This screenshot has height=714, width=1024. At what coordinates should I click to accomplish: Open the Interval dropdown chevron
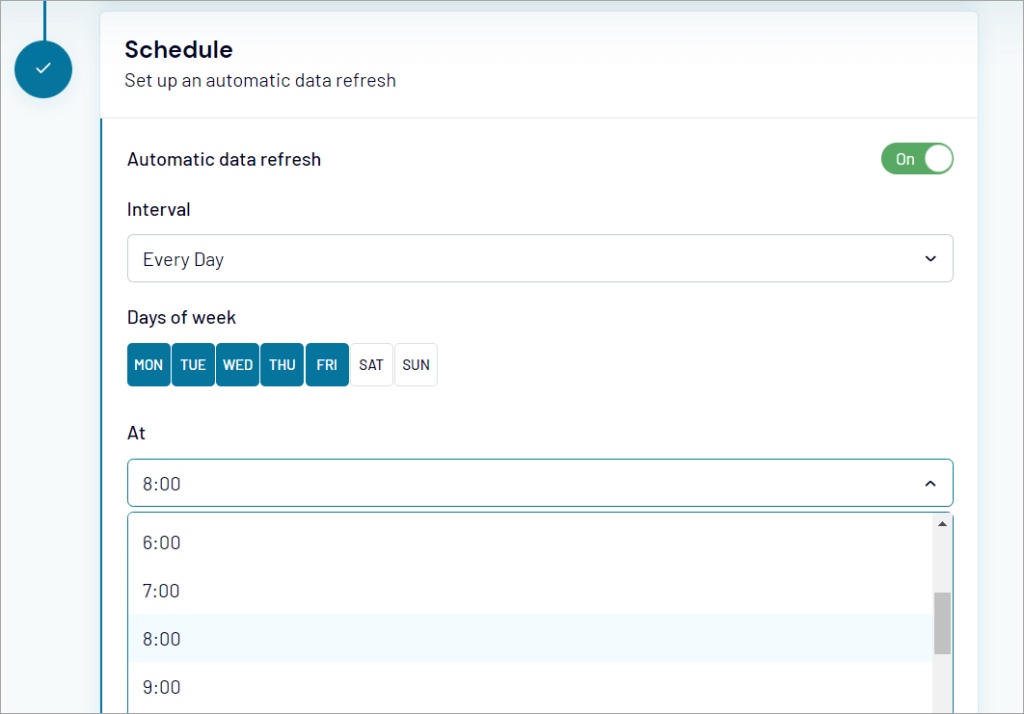point(930,258)
